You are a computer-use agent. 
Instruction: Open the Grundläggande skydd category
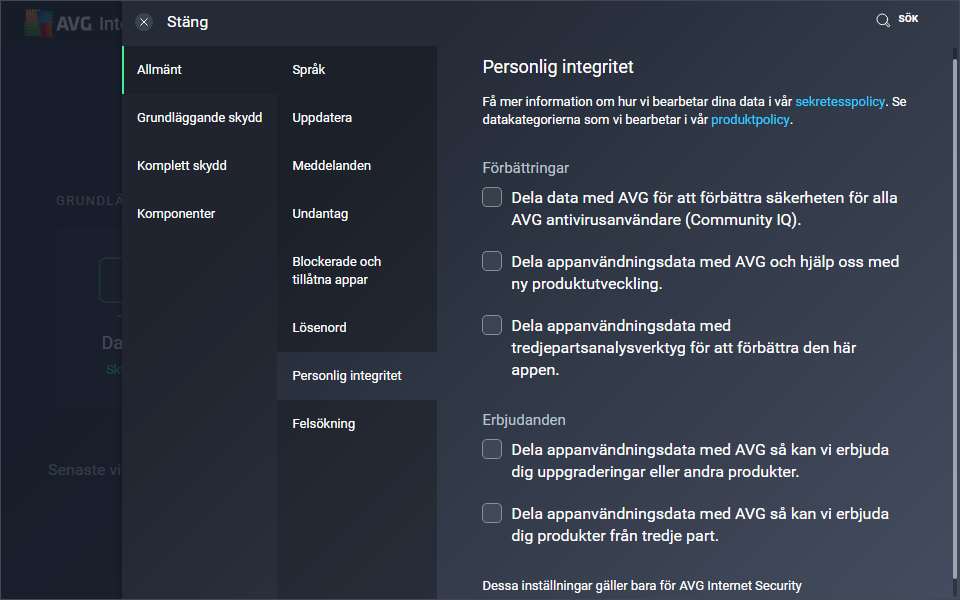click(200, 118)
